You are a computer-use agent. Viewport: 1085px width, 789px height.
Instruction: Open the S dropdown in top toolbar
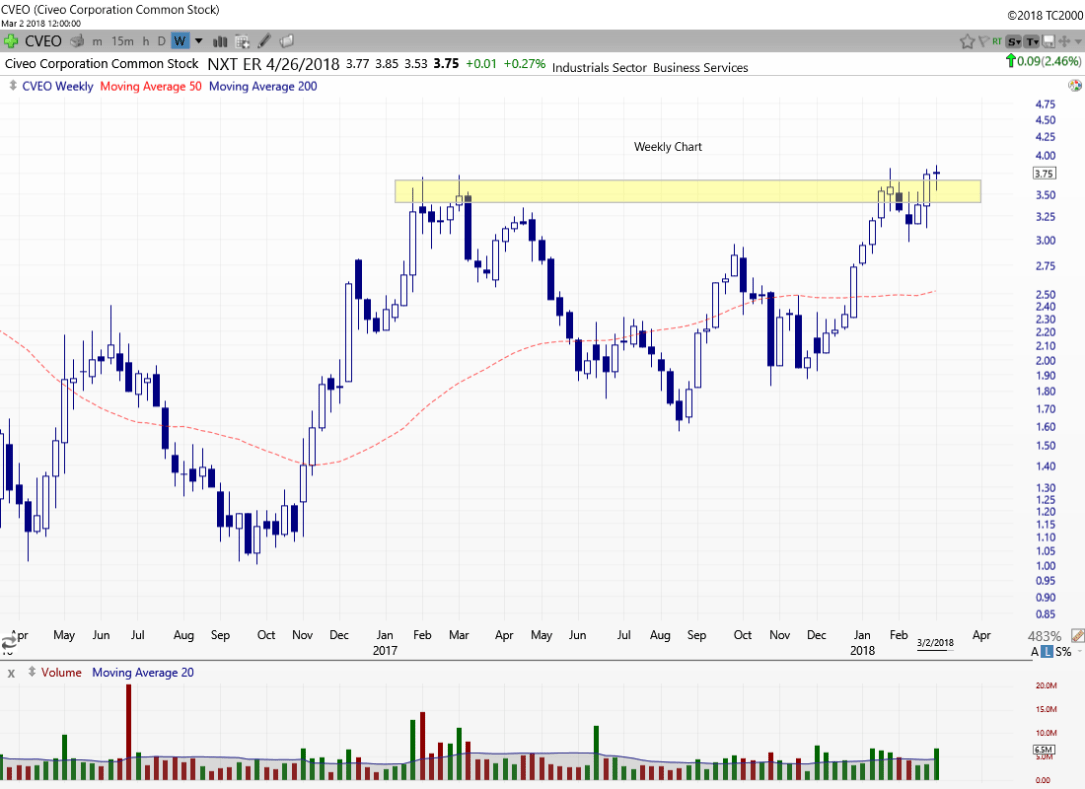[x=1013, y=41]
